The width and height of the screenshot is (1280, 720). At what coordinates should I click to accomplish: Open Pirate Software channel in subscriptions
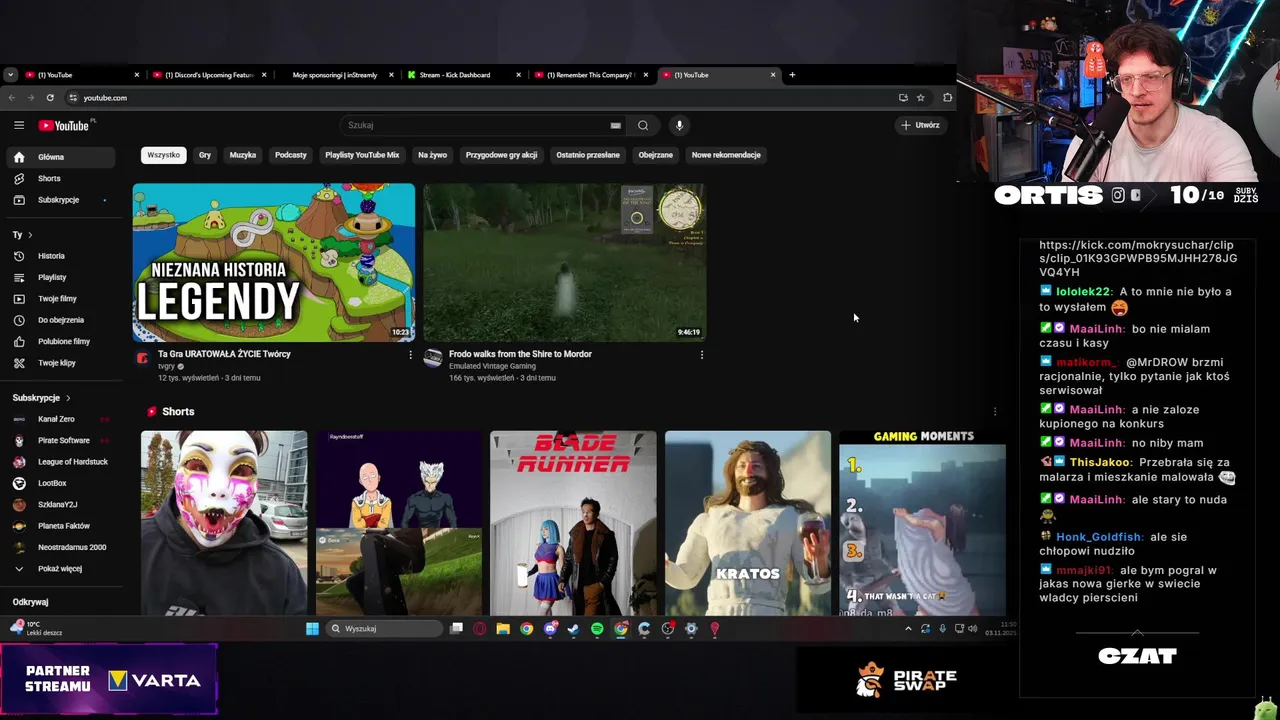coord(62,440)
